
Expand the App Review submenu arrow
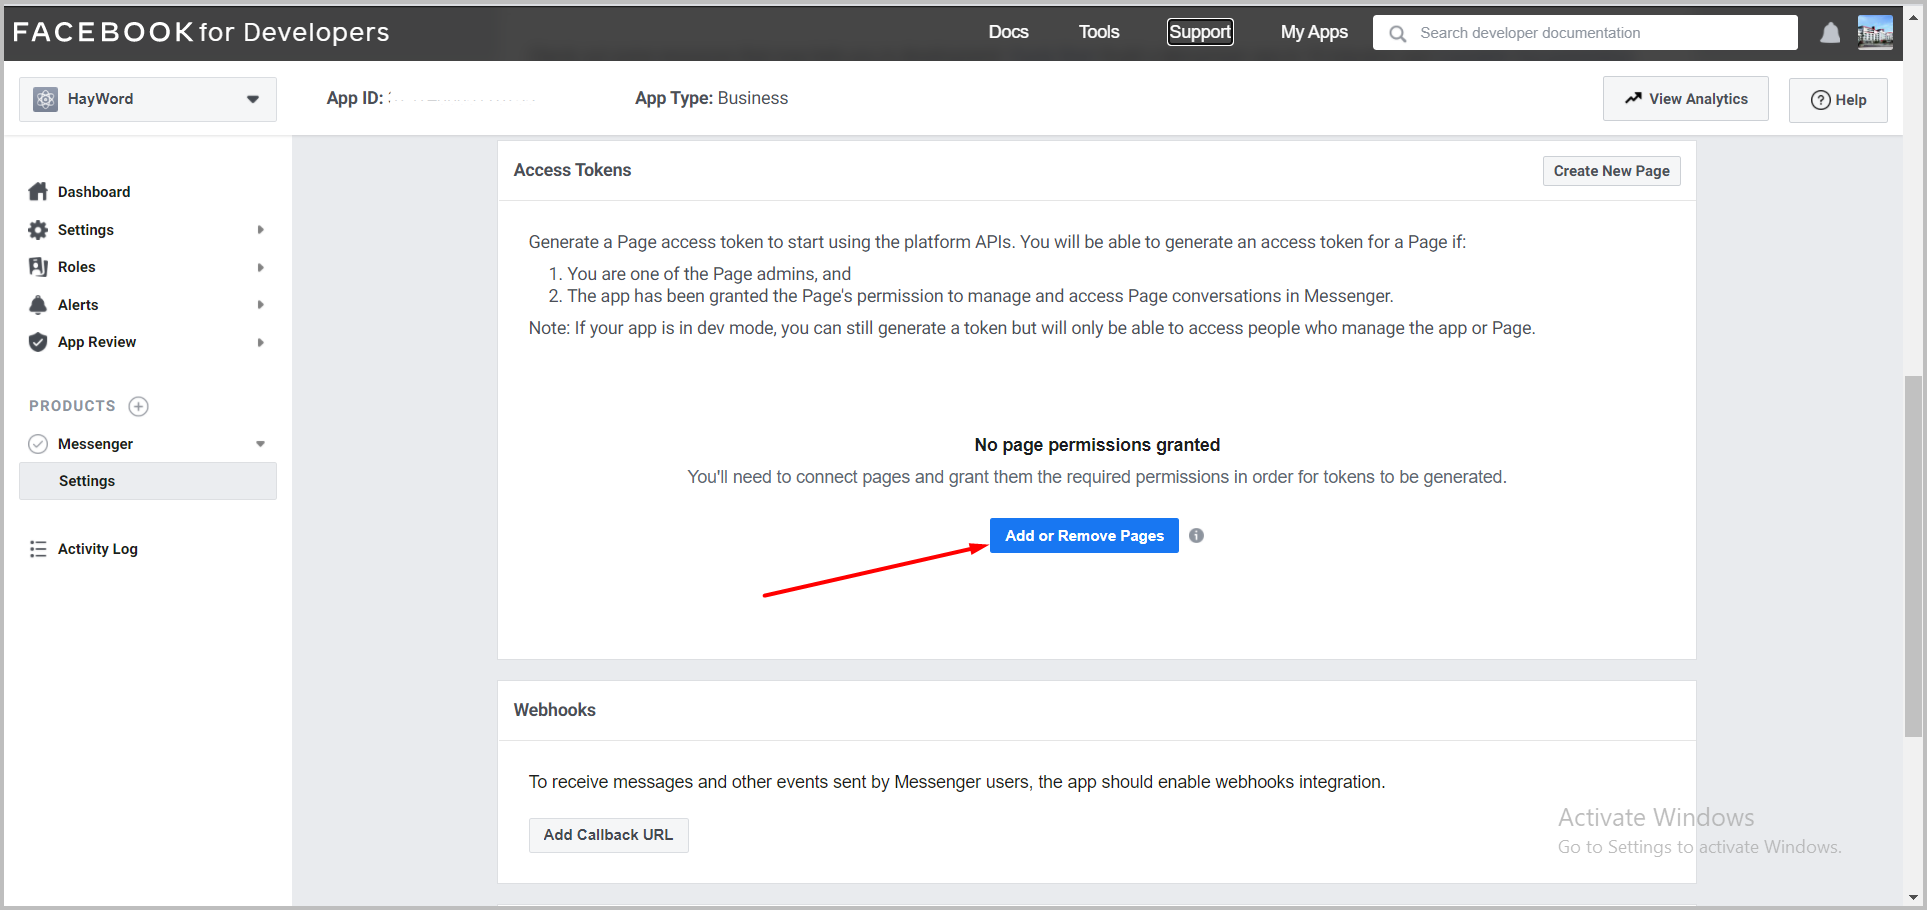pos(261,342)
